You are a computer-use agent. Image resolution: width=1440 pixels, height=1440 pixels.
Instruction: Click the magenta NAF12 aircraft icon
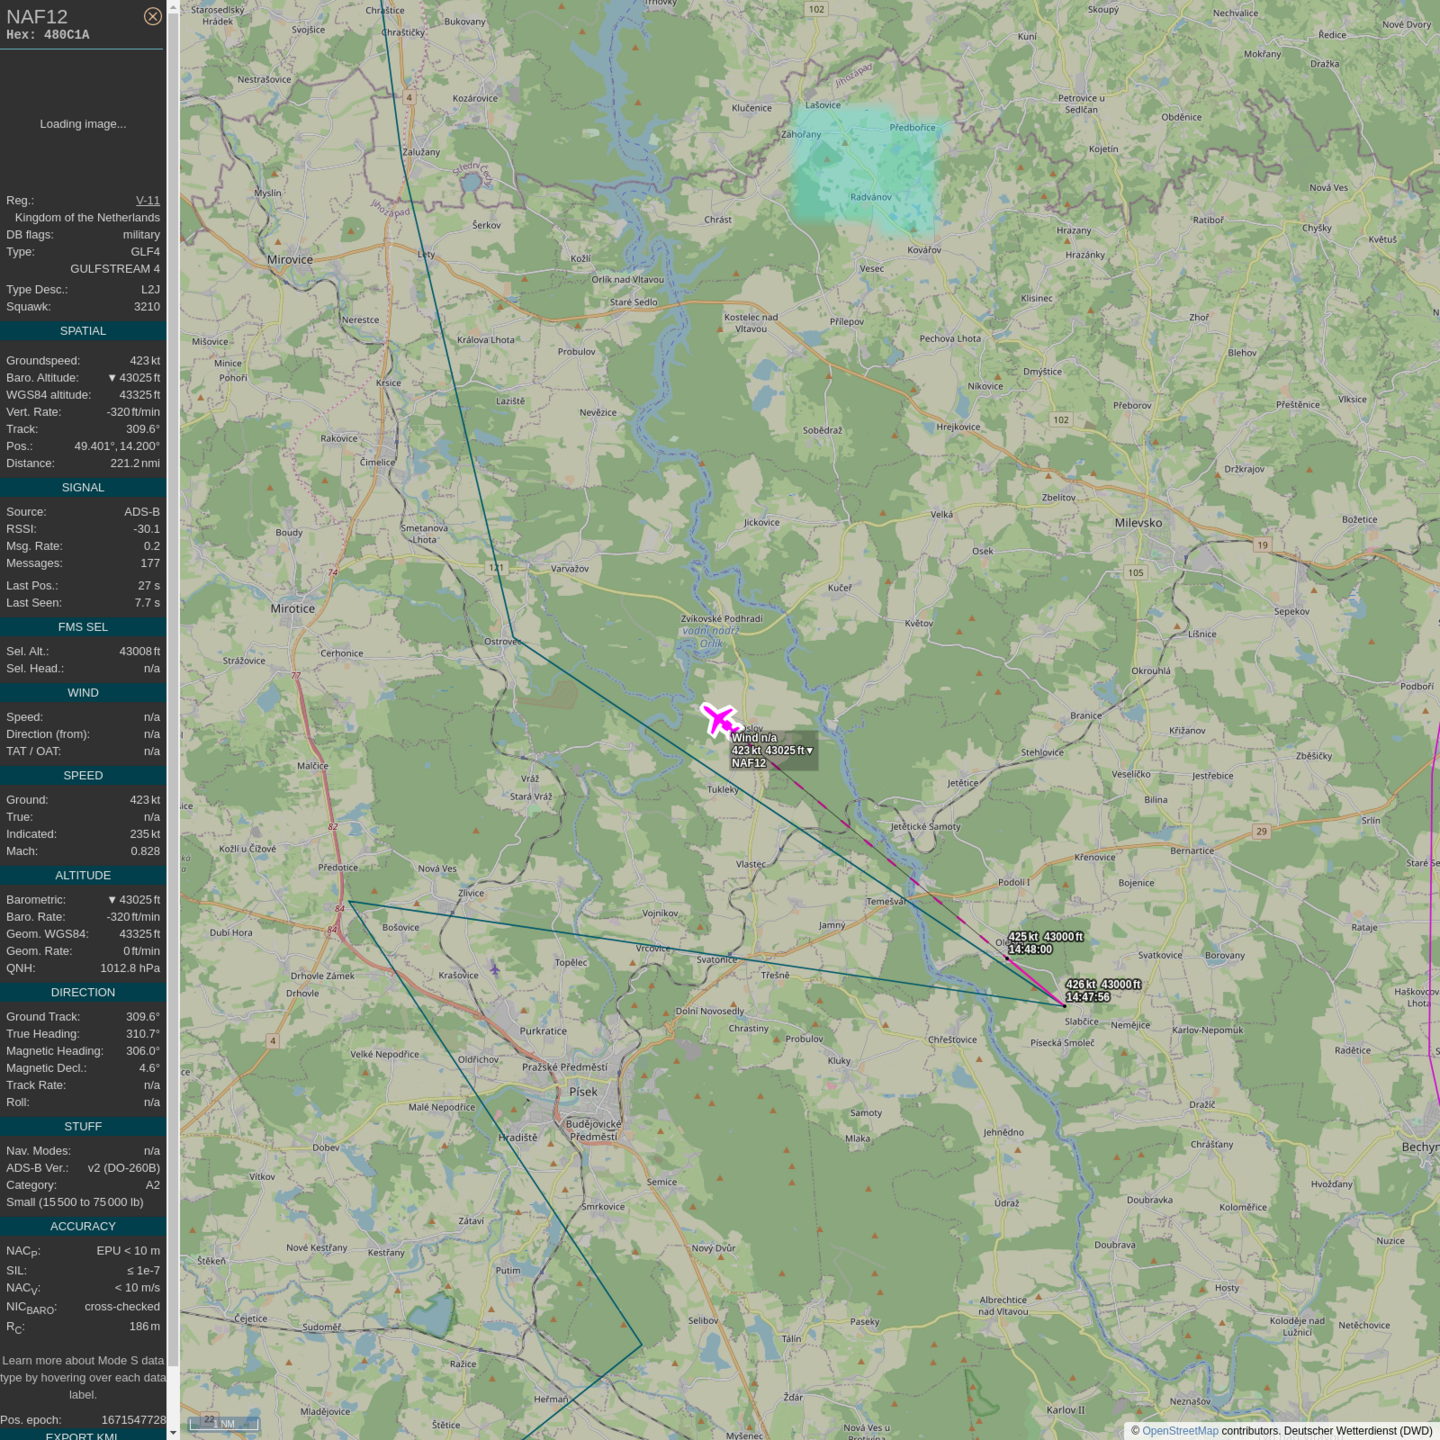pos(719,719)
